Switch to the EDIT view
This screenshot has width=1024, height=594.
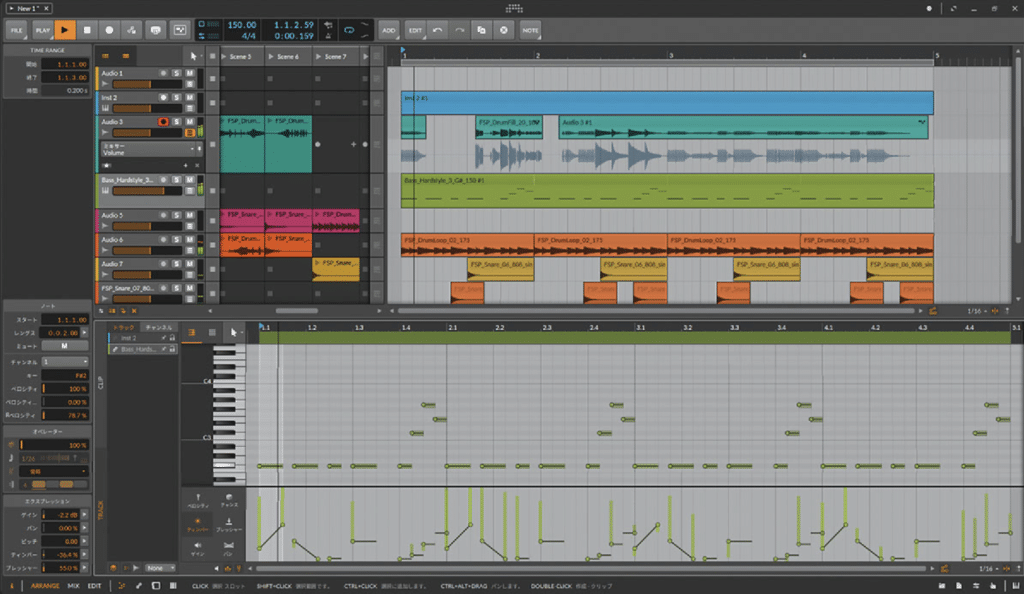click(x=94, y=585)
